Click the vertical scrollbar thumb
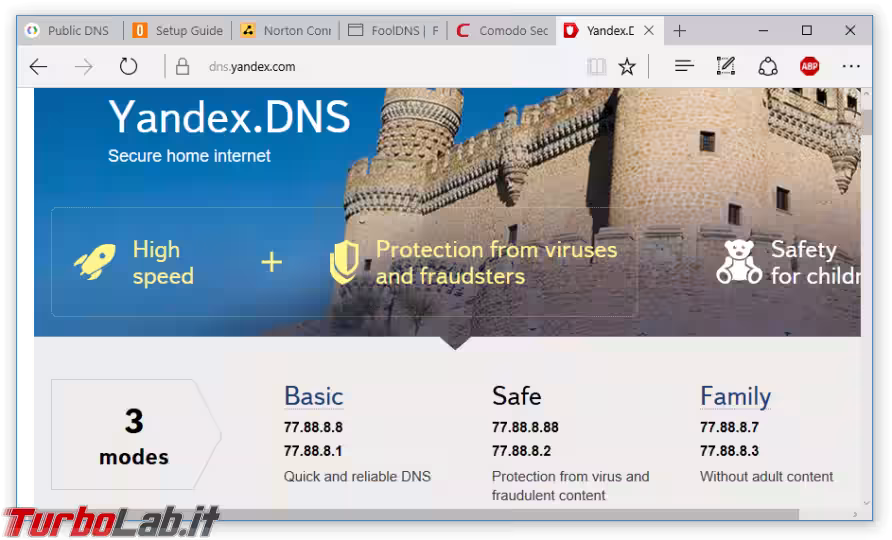892x540 pixels. (866, 122)
